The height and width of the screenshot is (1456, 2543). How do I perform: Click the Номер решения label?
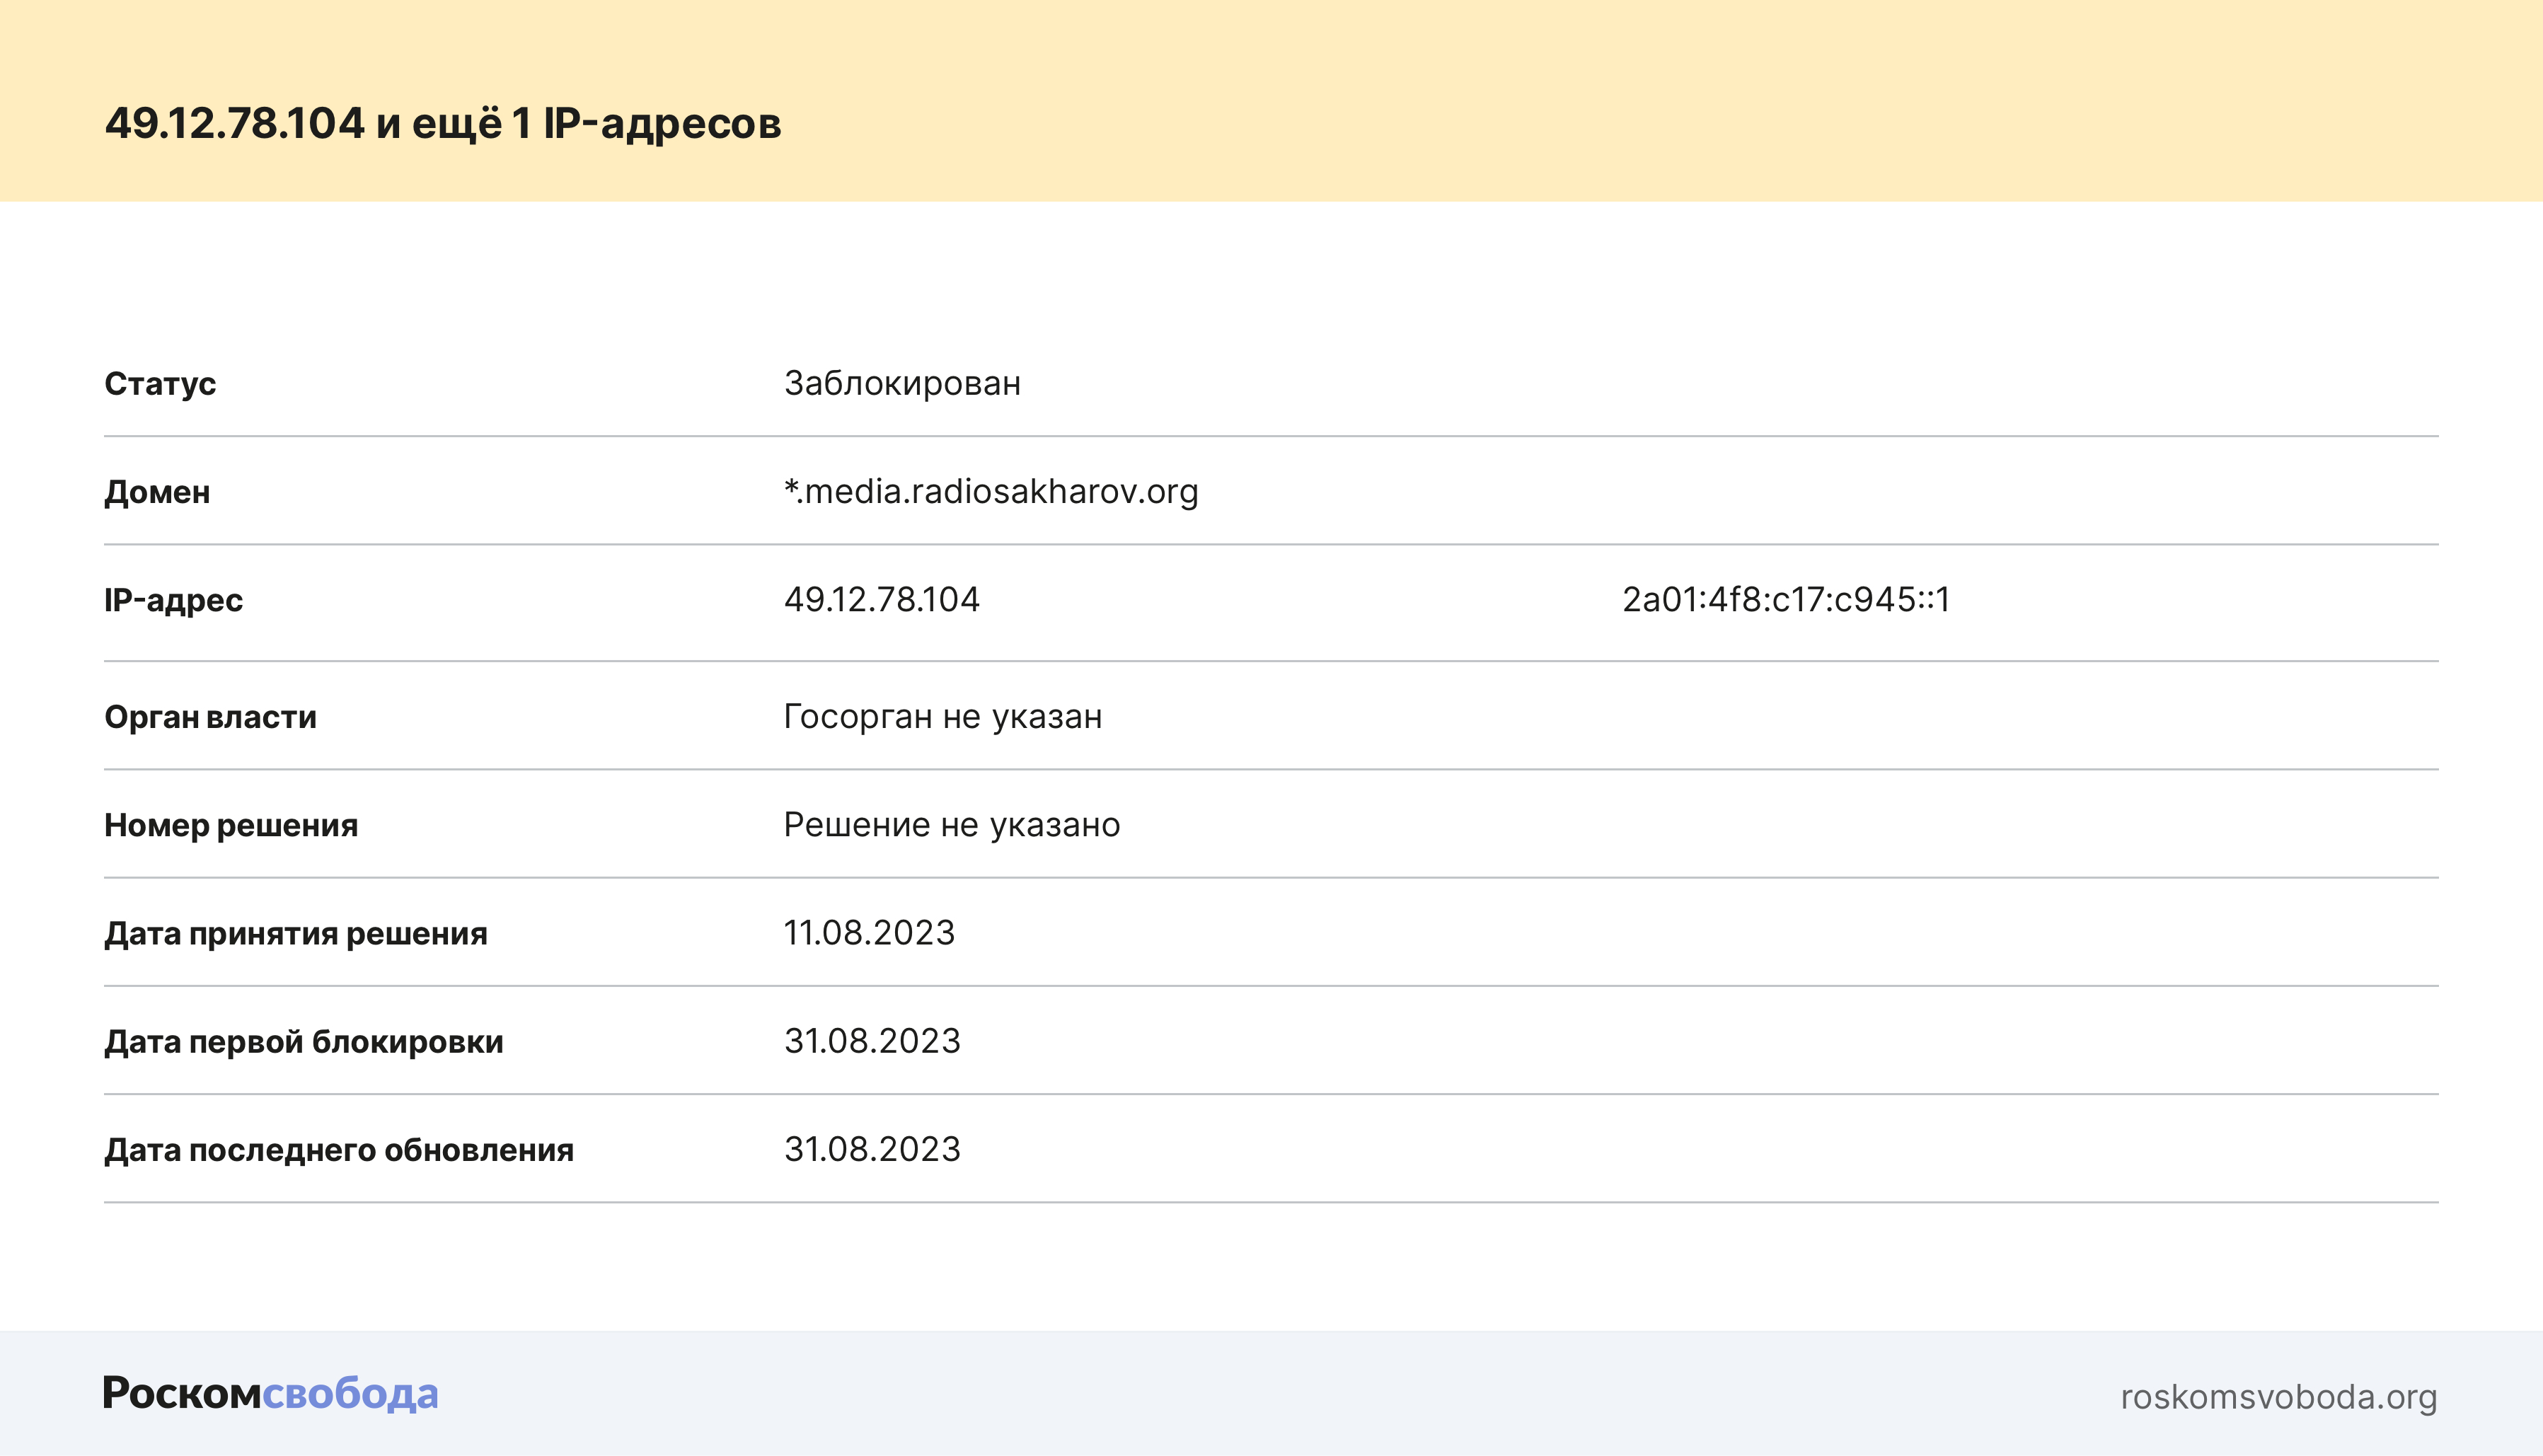[x=231, y=825]
